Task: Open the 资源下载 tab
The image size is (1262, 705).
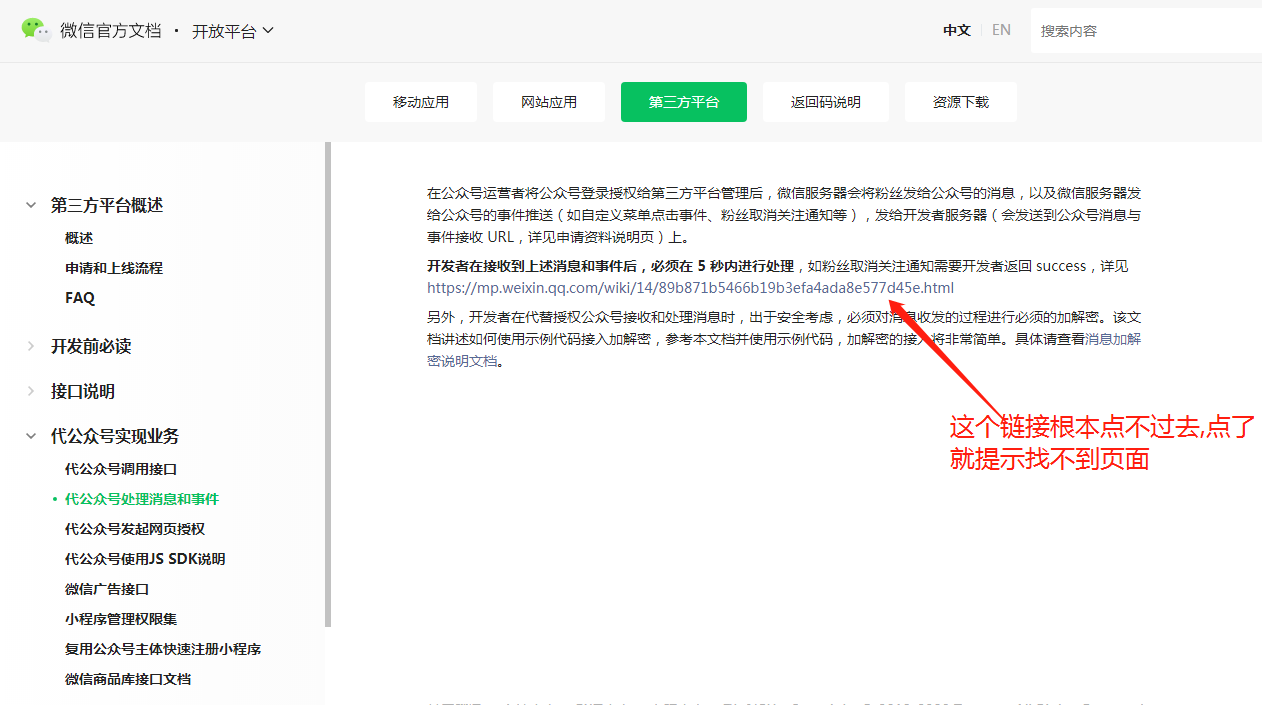Action: coord(961,102)
